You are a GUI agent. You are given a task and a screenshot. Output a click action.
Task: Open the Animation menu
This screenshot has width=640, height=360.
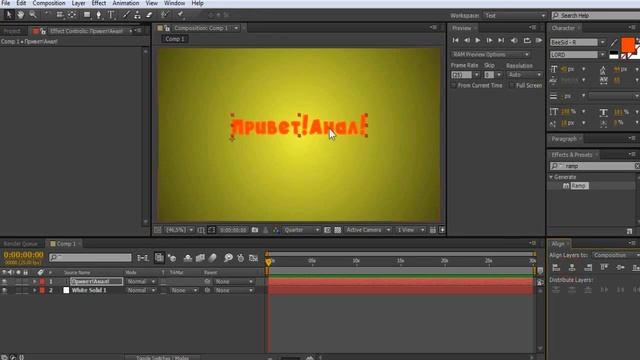pos(126,3)
